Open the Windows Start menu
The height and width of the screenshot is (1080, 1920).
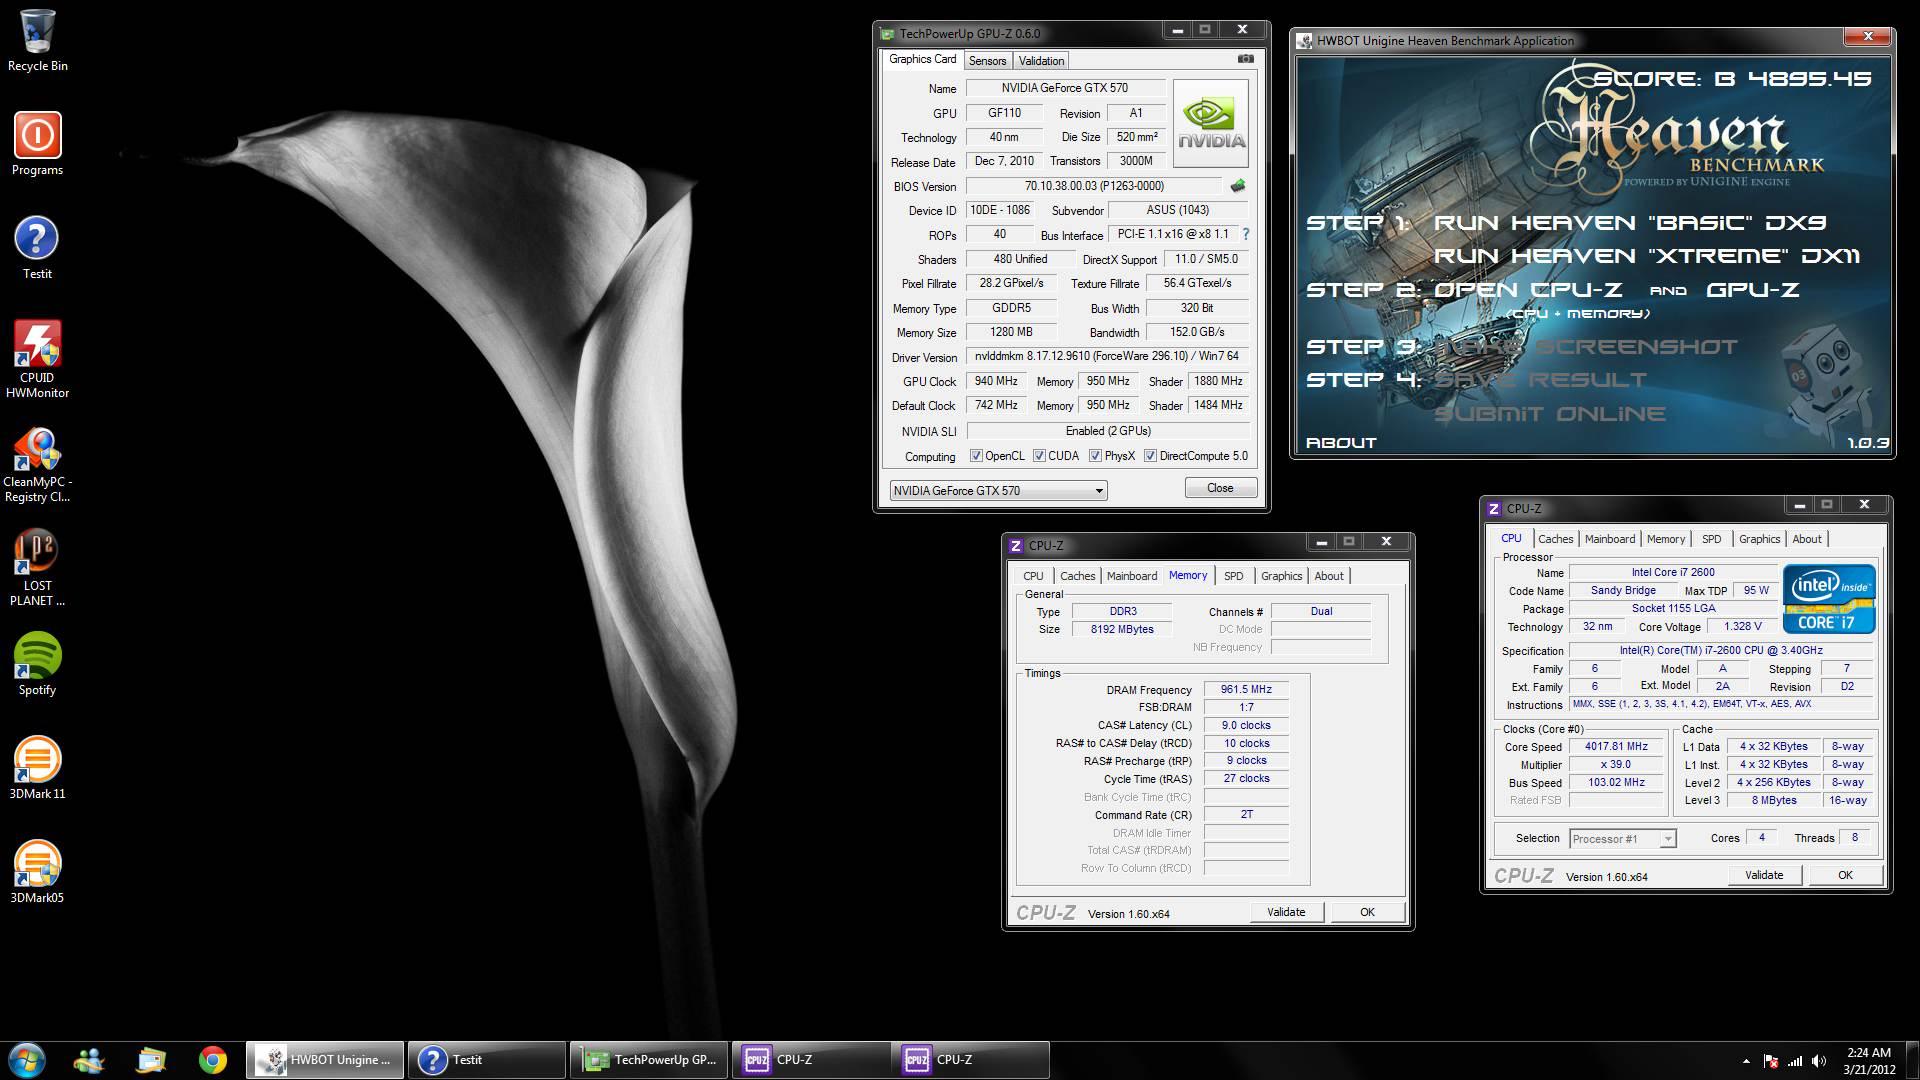pos(26,1060)
